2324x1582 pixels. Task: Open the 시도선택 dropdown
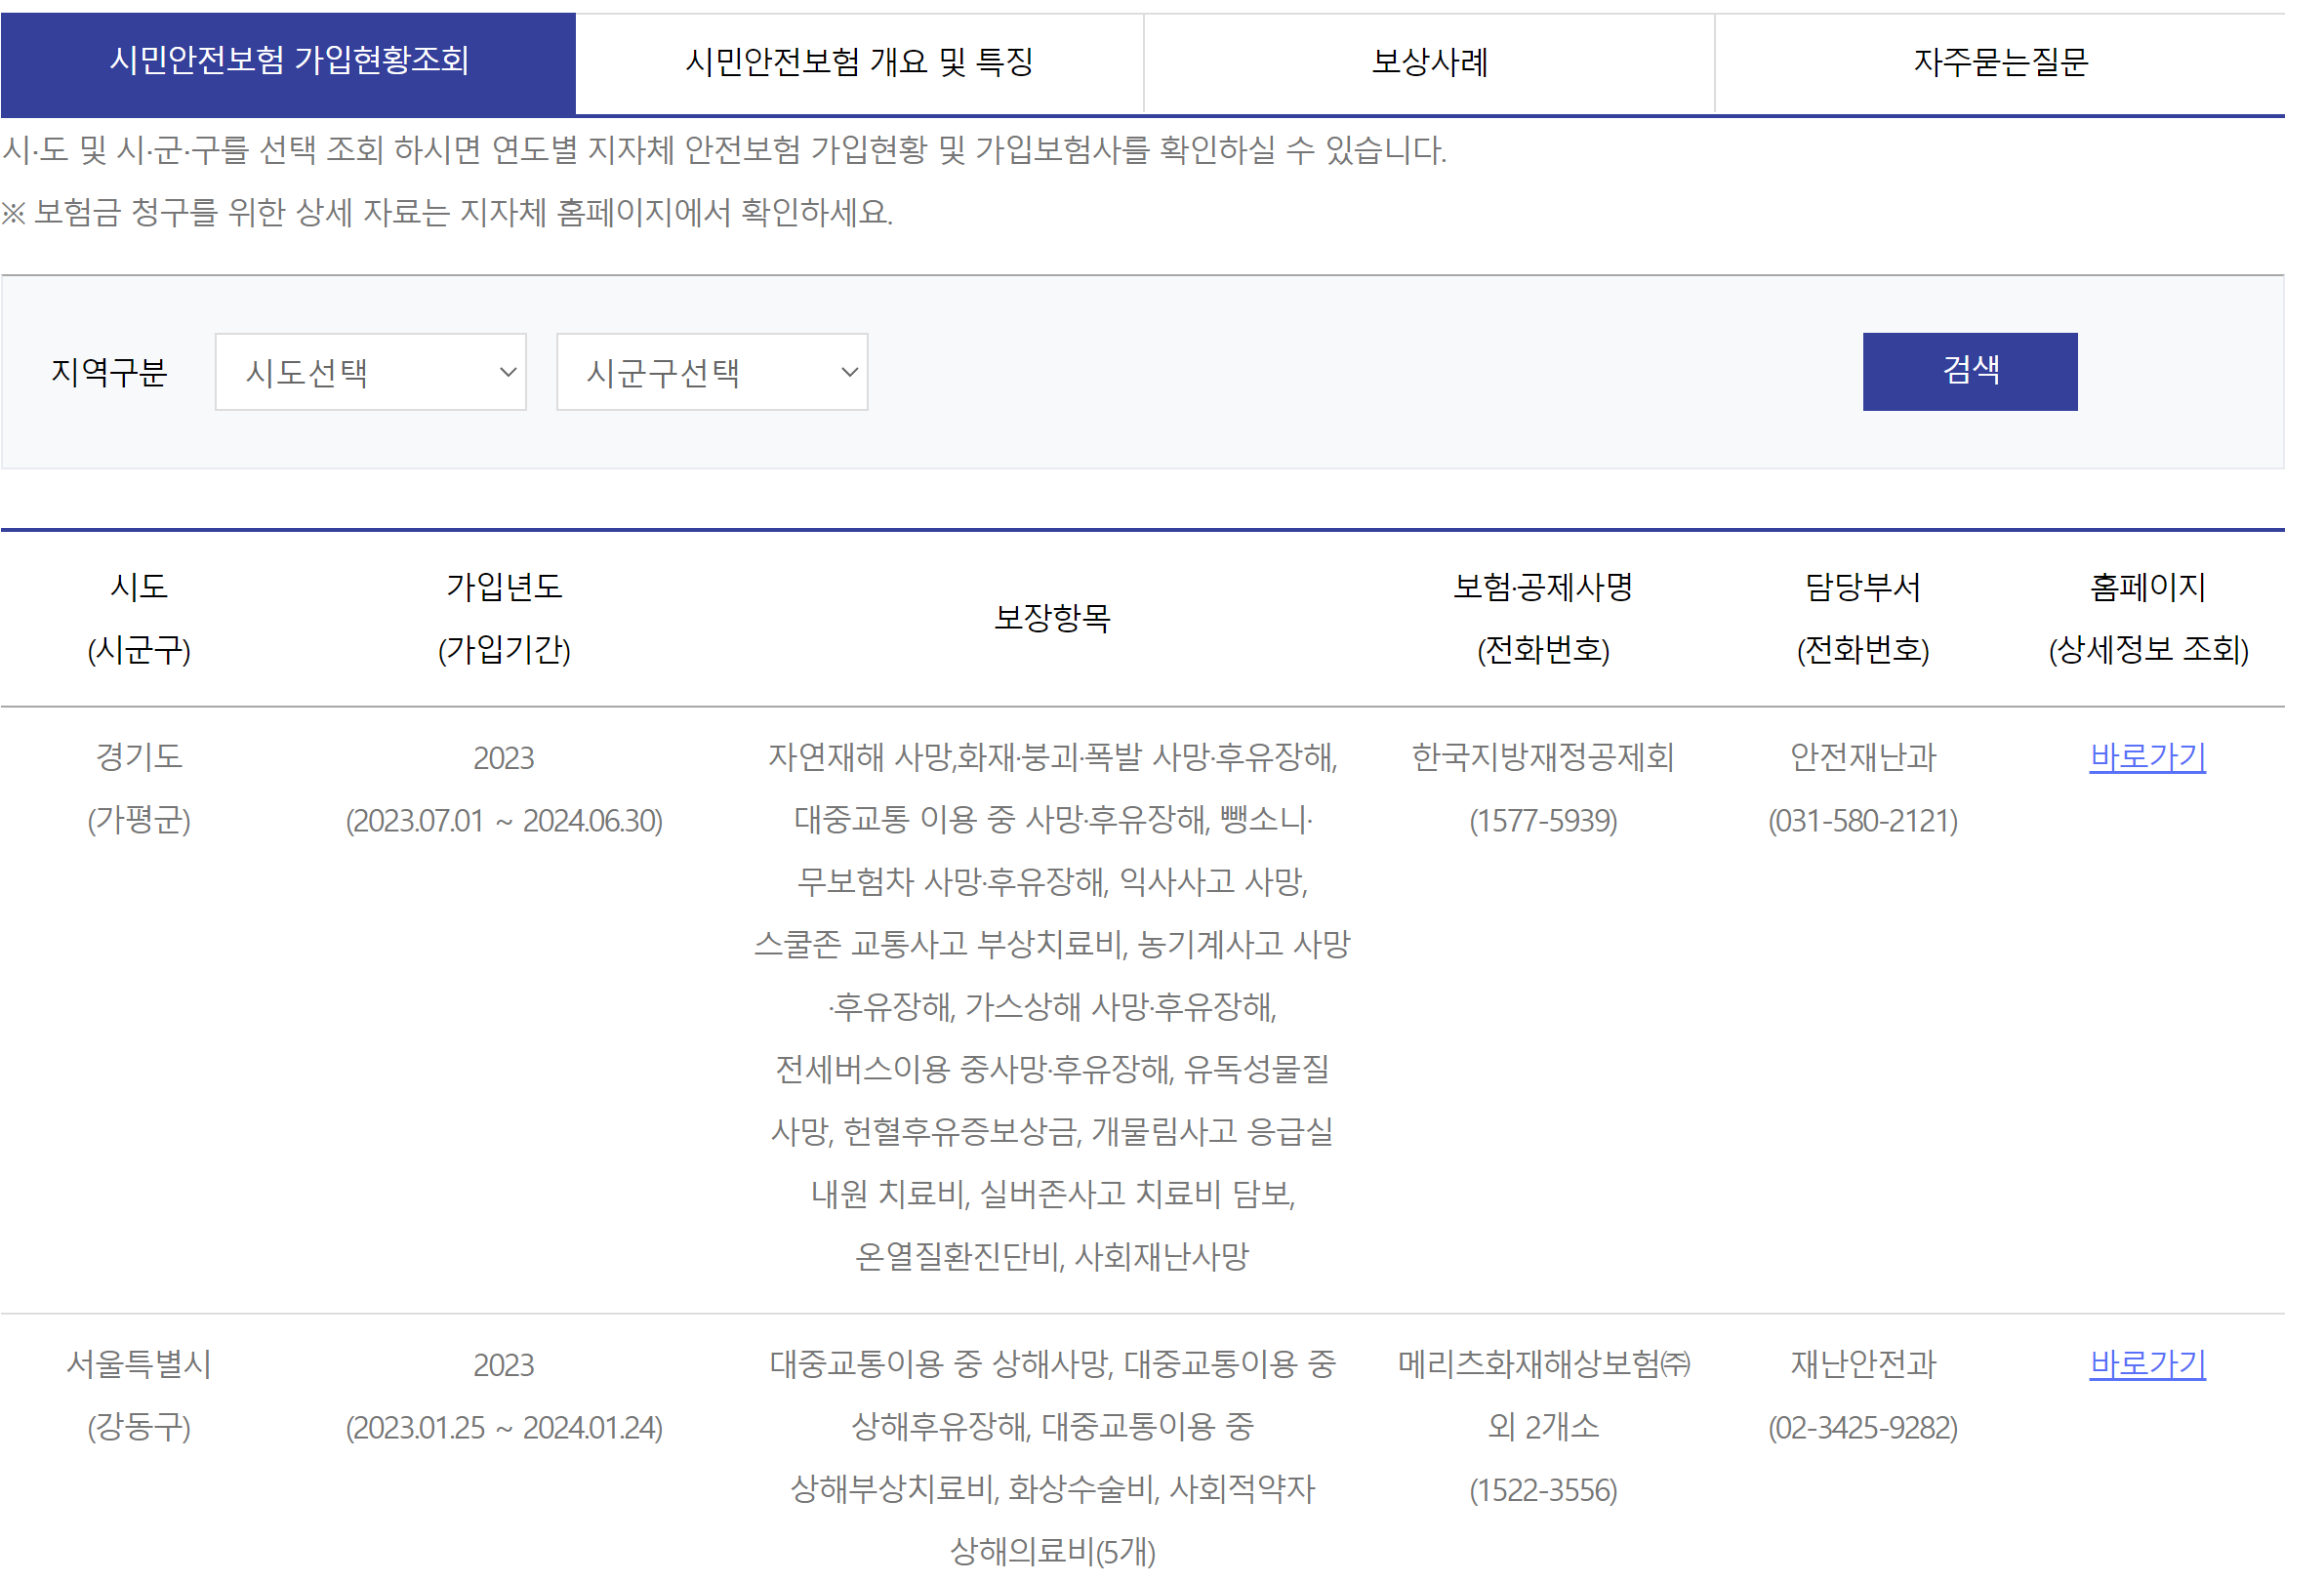point(370,371)
